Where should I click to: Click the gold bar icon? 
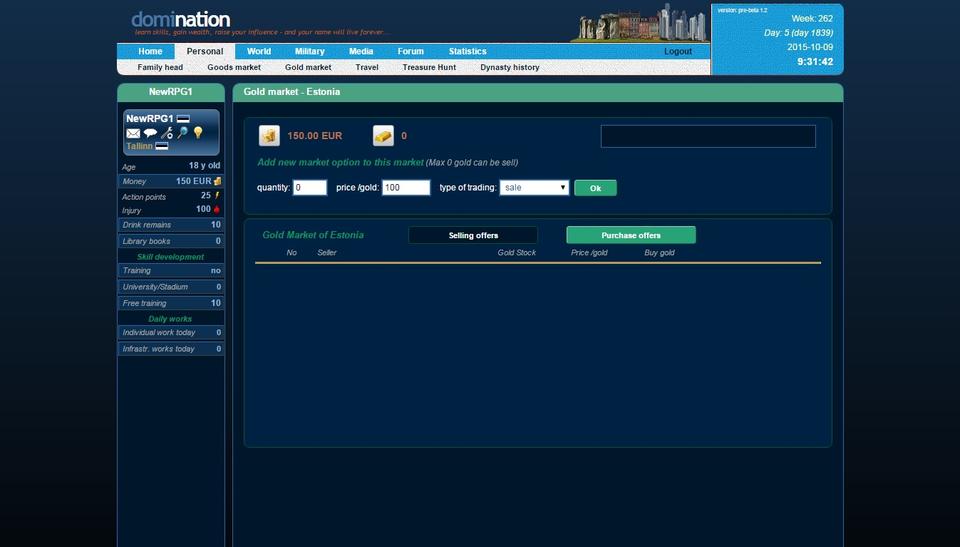(383, 136)
